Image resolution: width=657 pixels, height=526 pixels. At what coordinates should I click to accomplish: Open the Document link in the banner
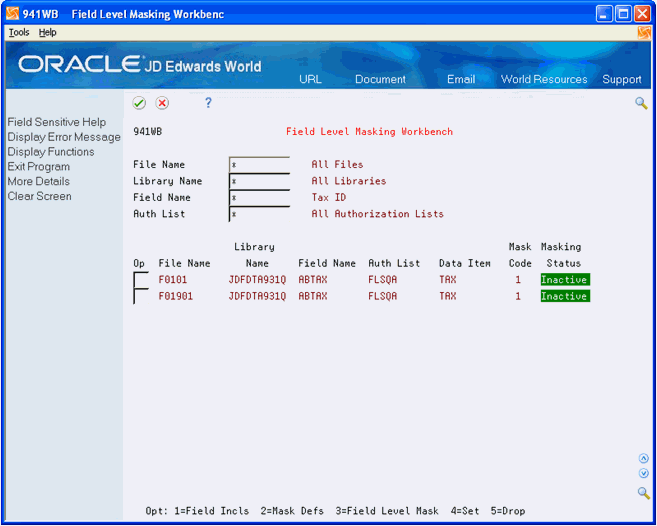(x=380, y=79)
